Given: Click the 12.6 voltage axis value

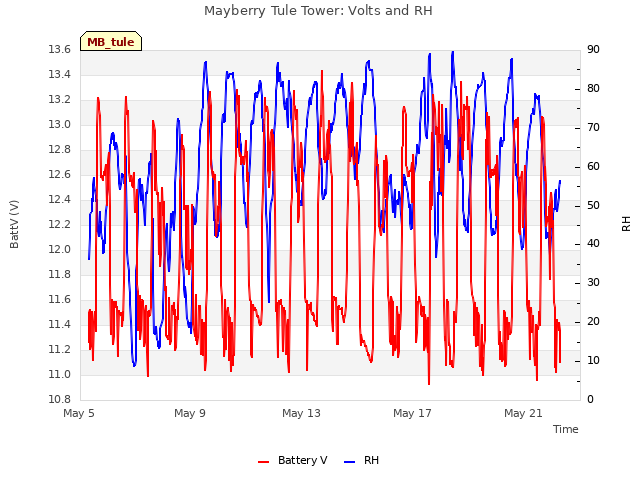Looking at the screenshot, I should coord(60,175).
